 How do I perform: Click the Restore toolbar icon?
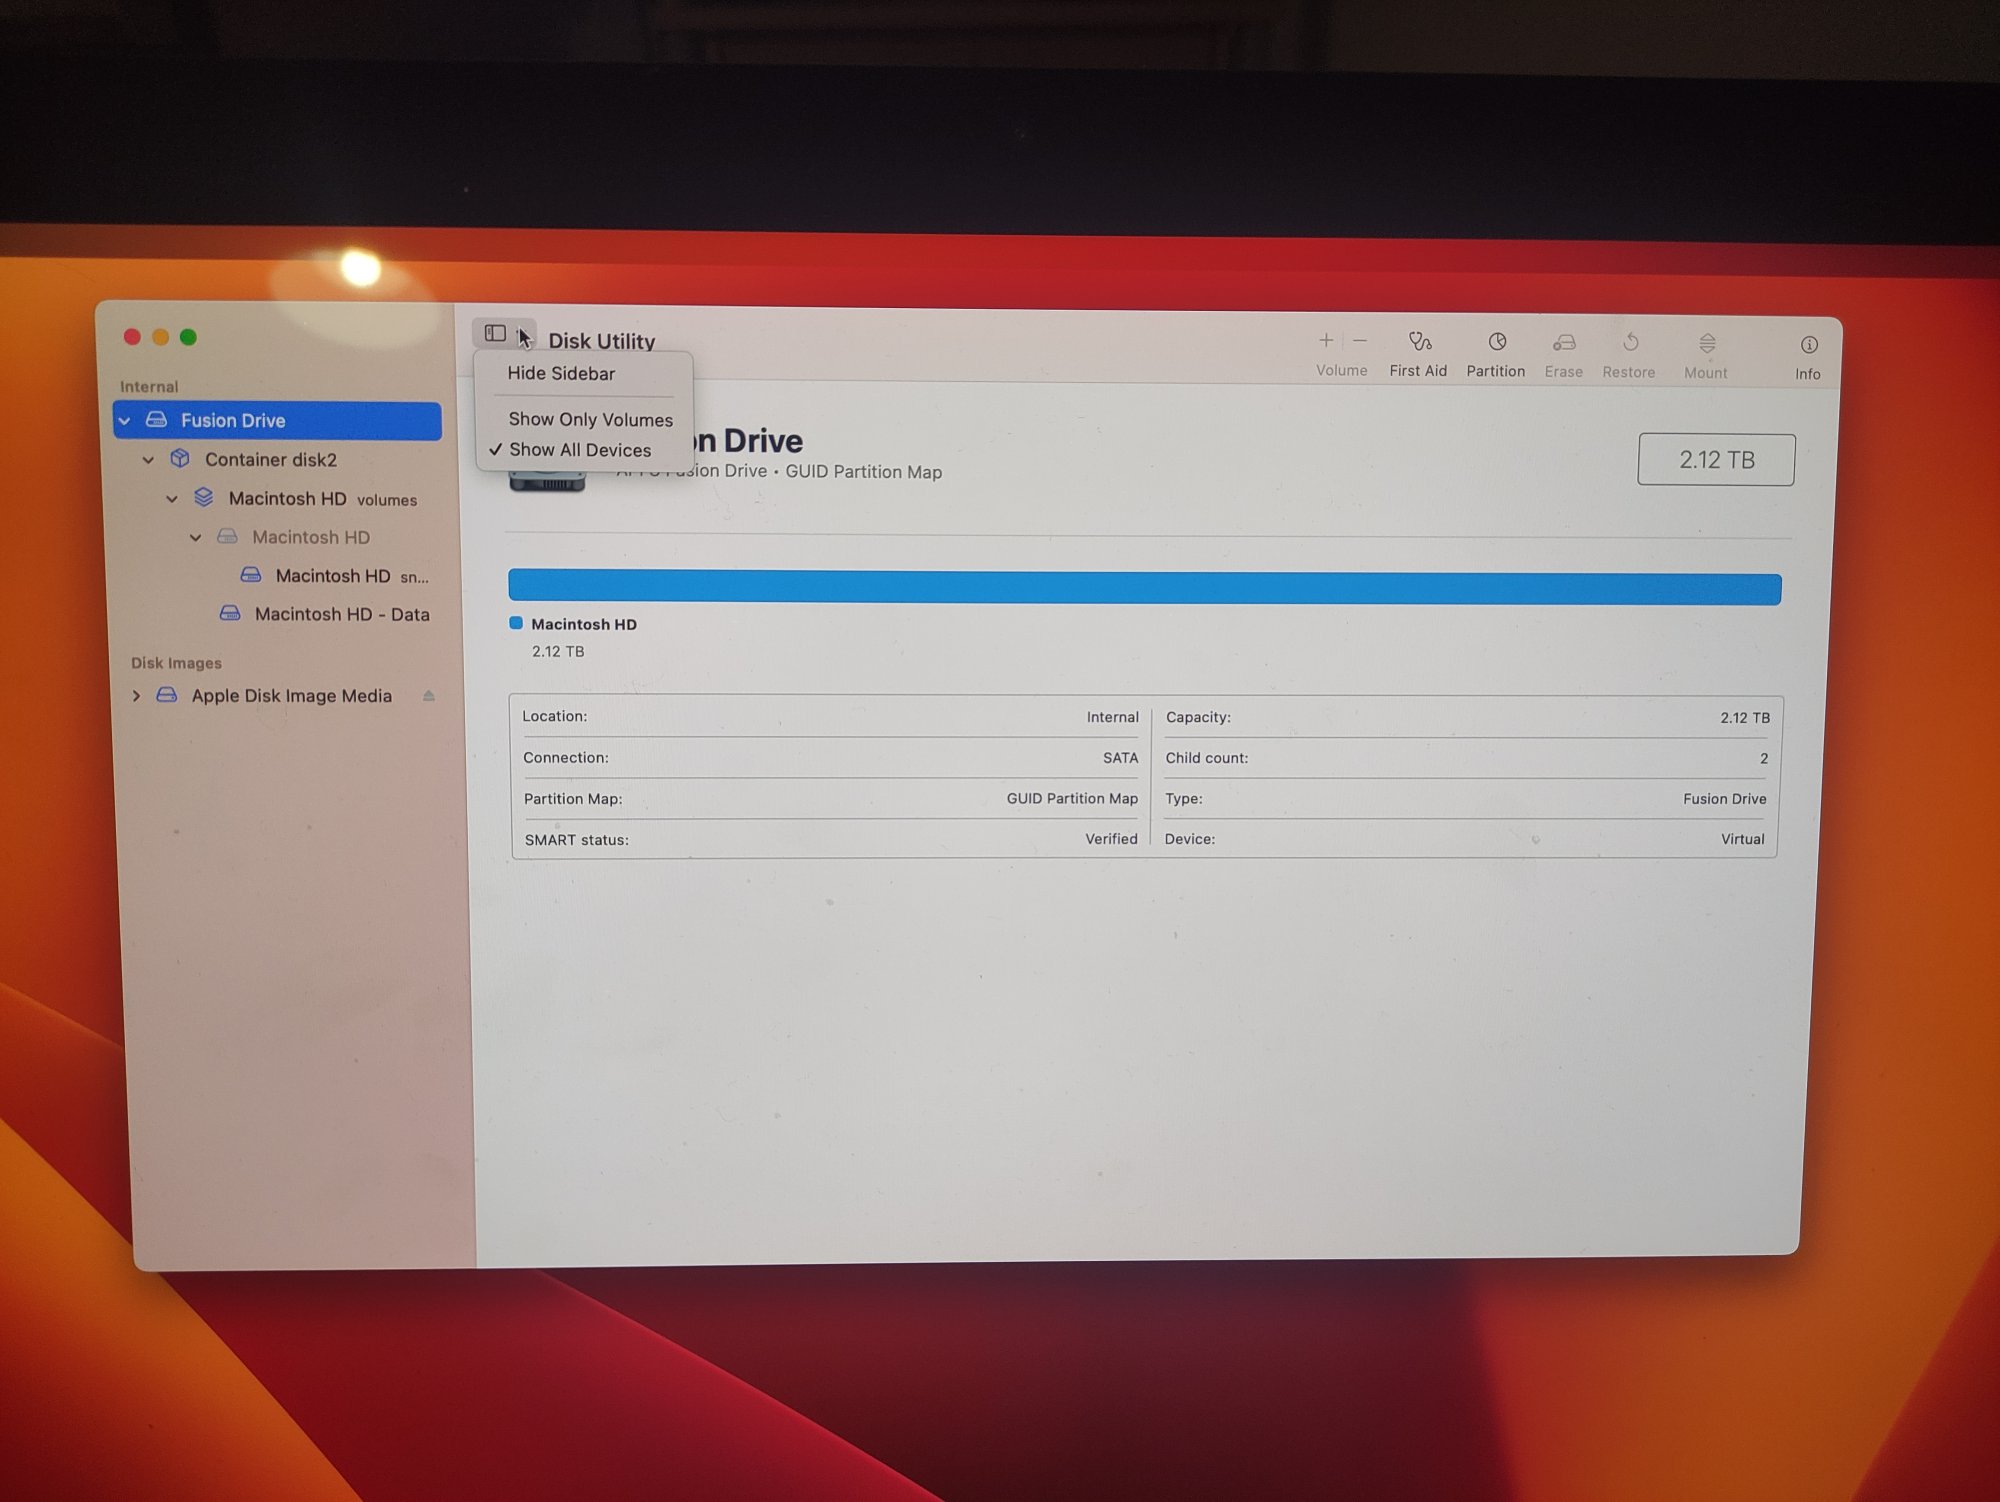pos(1630,344)
